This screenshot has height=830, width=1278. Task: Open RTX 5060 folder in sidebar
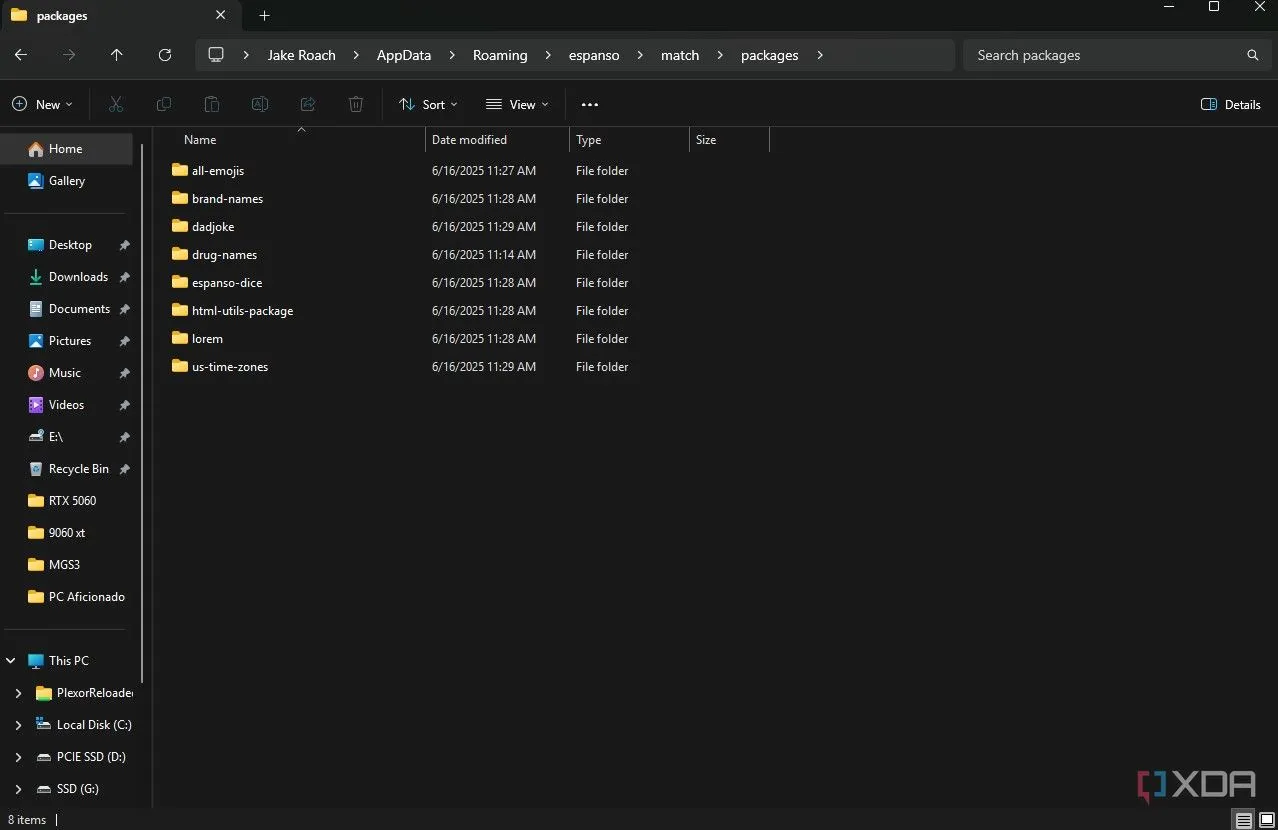point(72,501)
